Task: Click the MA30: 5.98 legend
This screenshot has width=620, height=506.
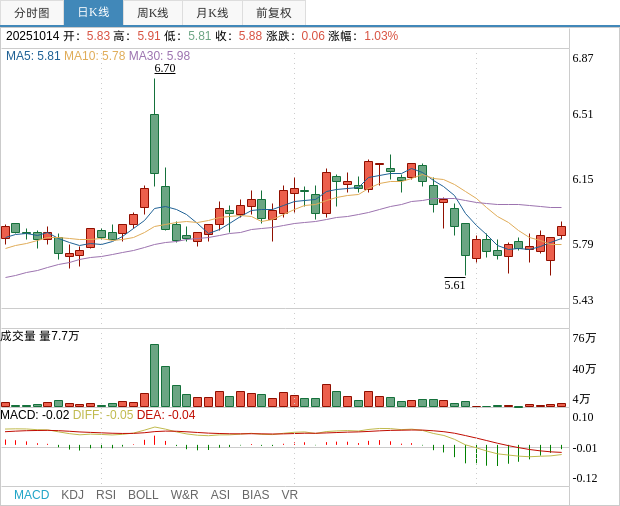Action: tap(159, 56)
